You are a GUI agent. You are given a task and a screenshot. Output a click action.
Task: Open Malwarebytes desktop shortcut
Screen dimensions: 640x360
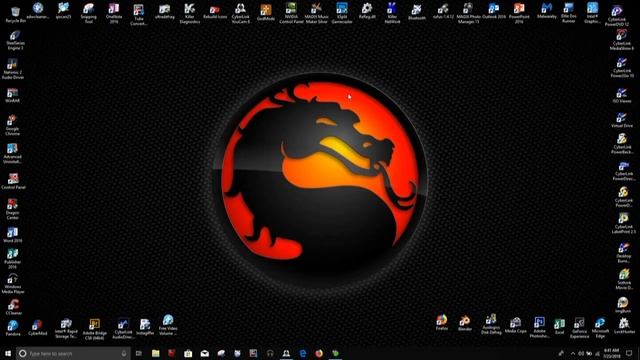pos(547,12)
